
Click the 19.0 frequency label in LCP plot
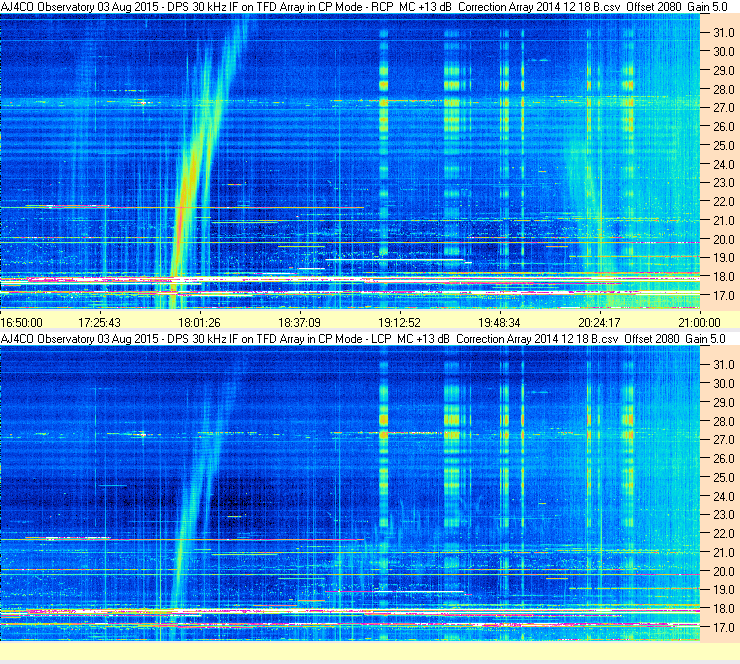pos(723,590)
